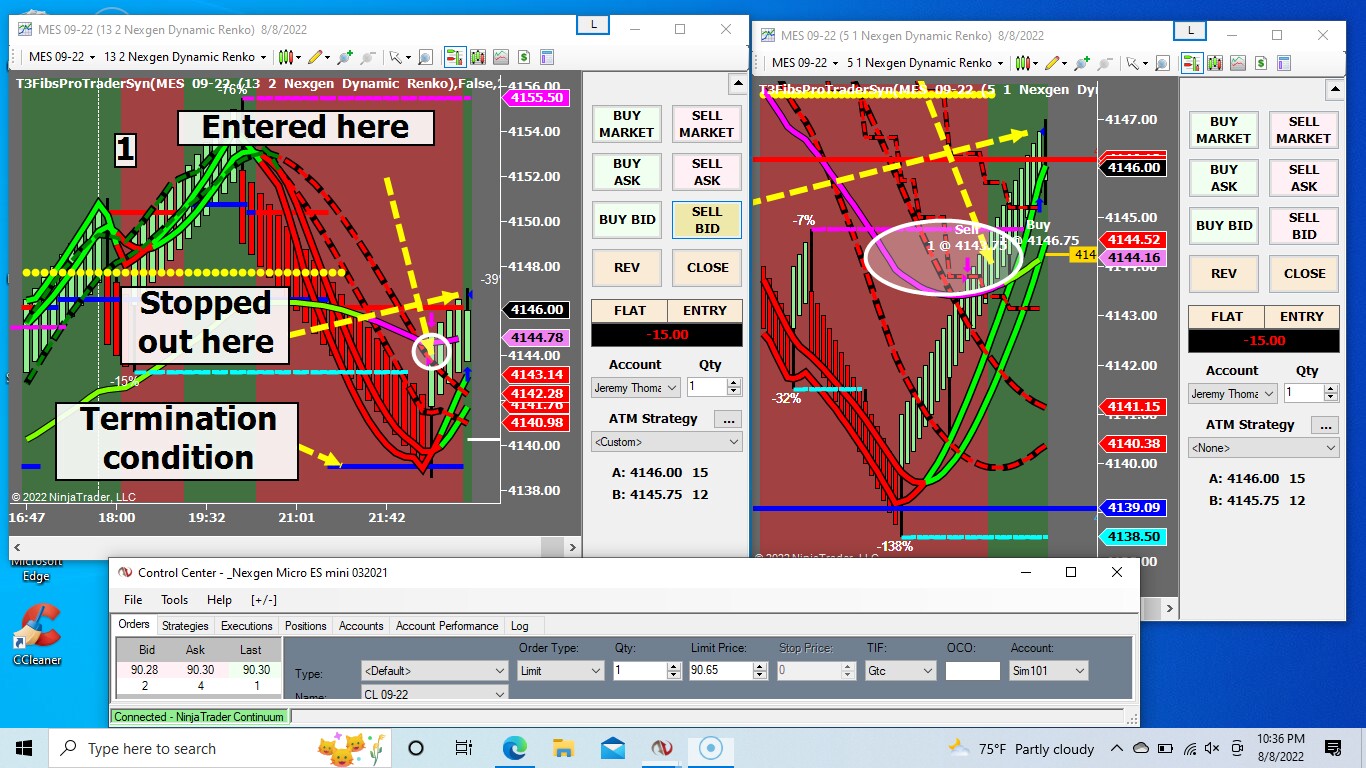Open the candlestick indicators icon next to Chart Trader
Image resolution: width=1366 pixels, height=768 pixels.
478,57
